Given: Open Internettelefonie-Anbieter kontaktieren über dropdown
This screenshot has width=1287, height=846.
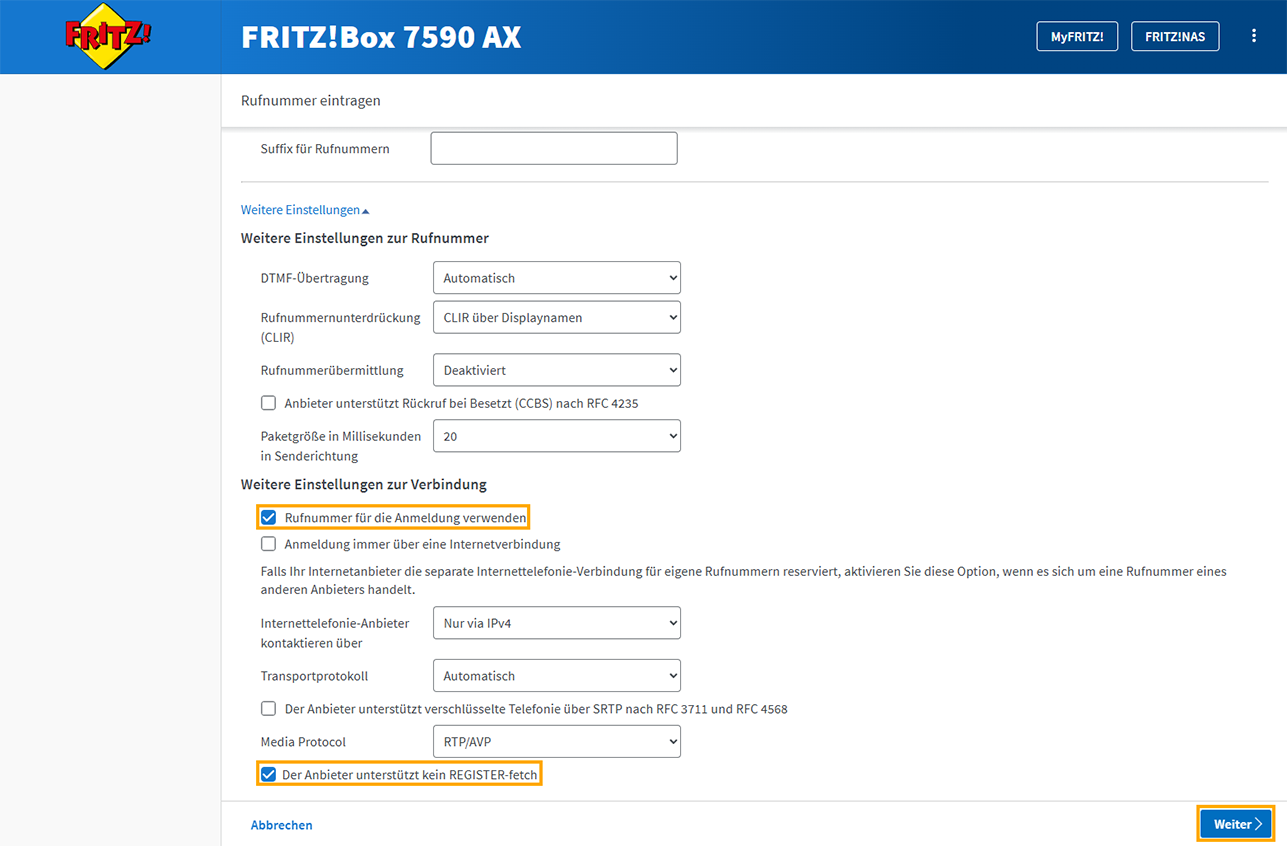Looking at the screenshot, I should point(557,623).
